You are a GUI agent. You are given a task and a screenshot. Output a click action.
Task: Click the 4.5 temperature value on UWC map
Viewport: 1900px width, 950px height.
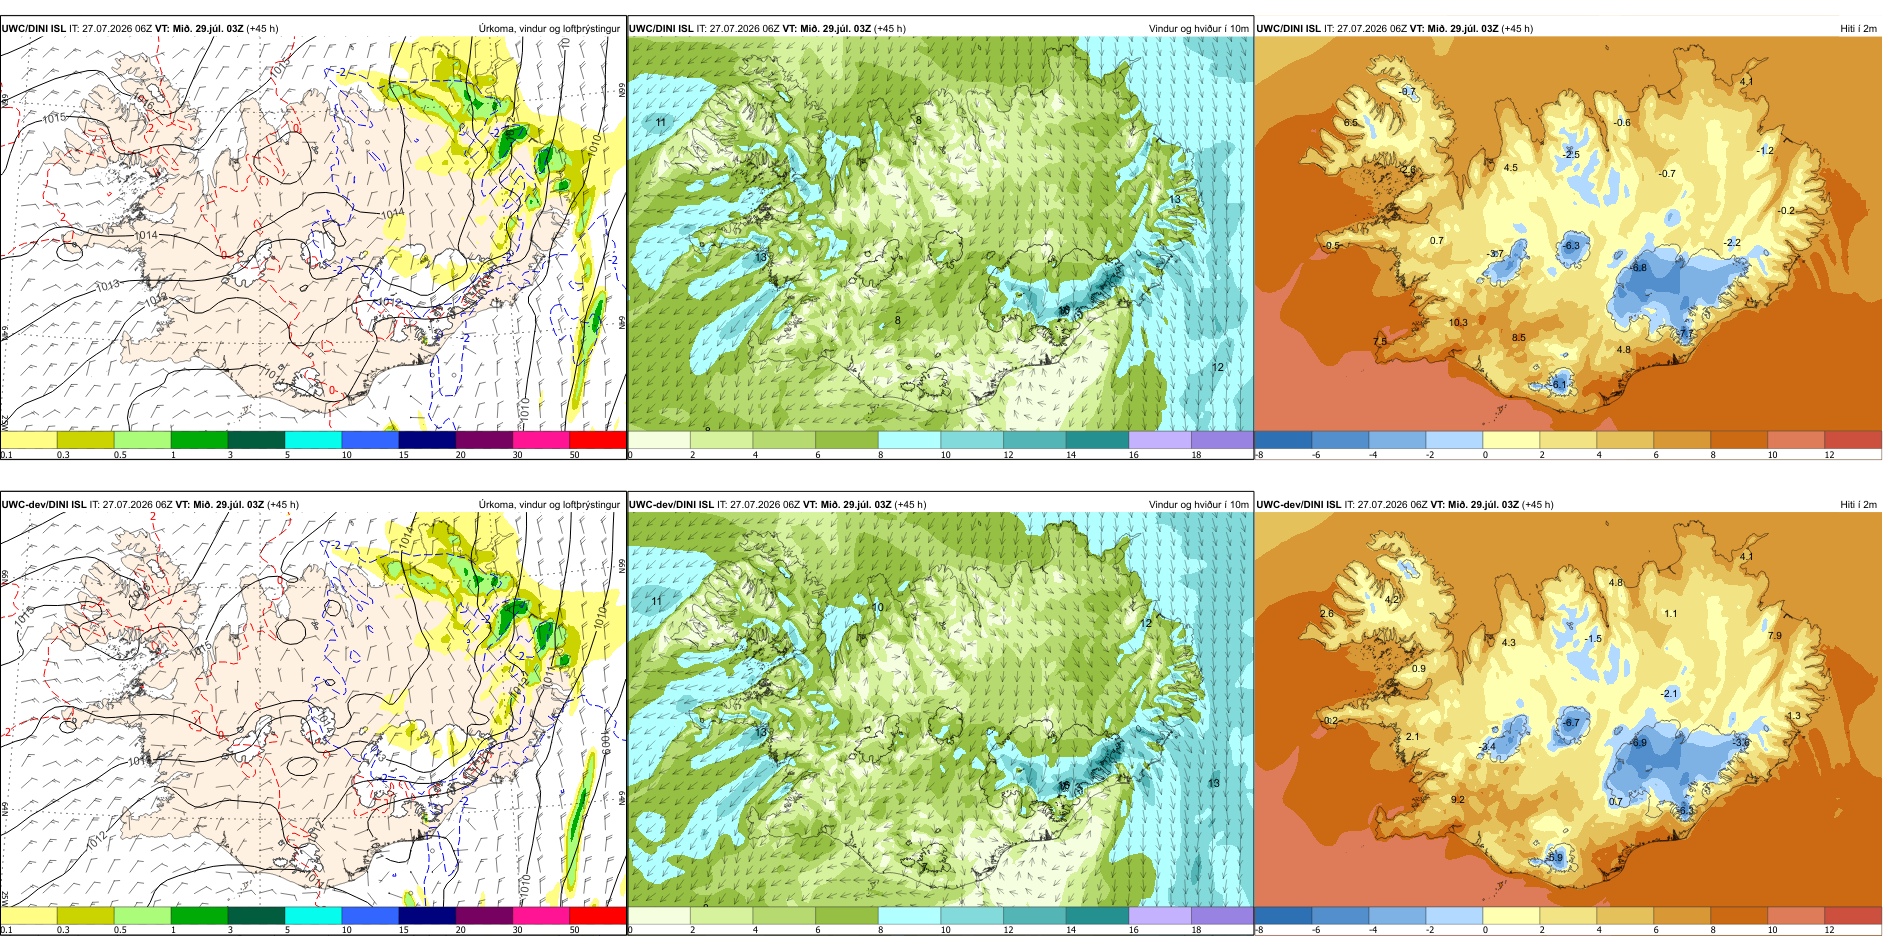coord(1511,168)
